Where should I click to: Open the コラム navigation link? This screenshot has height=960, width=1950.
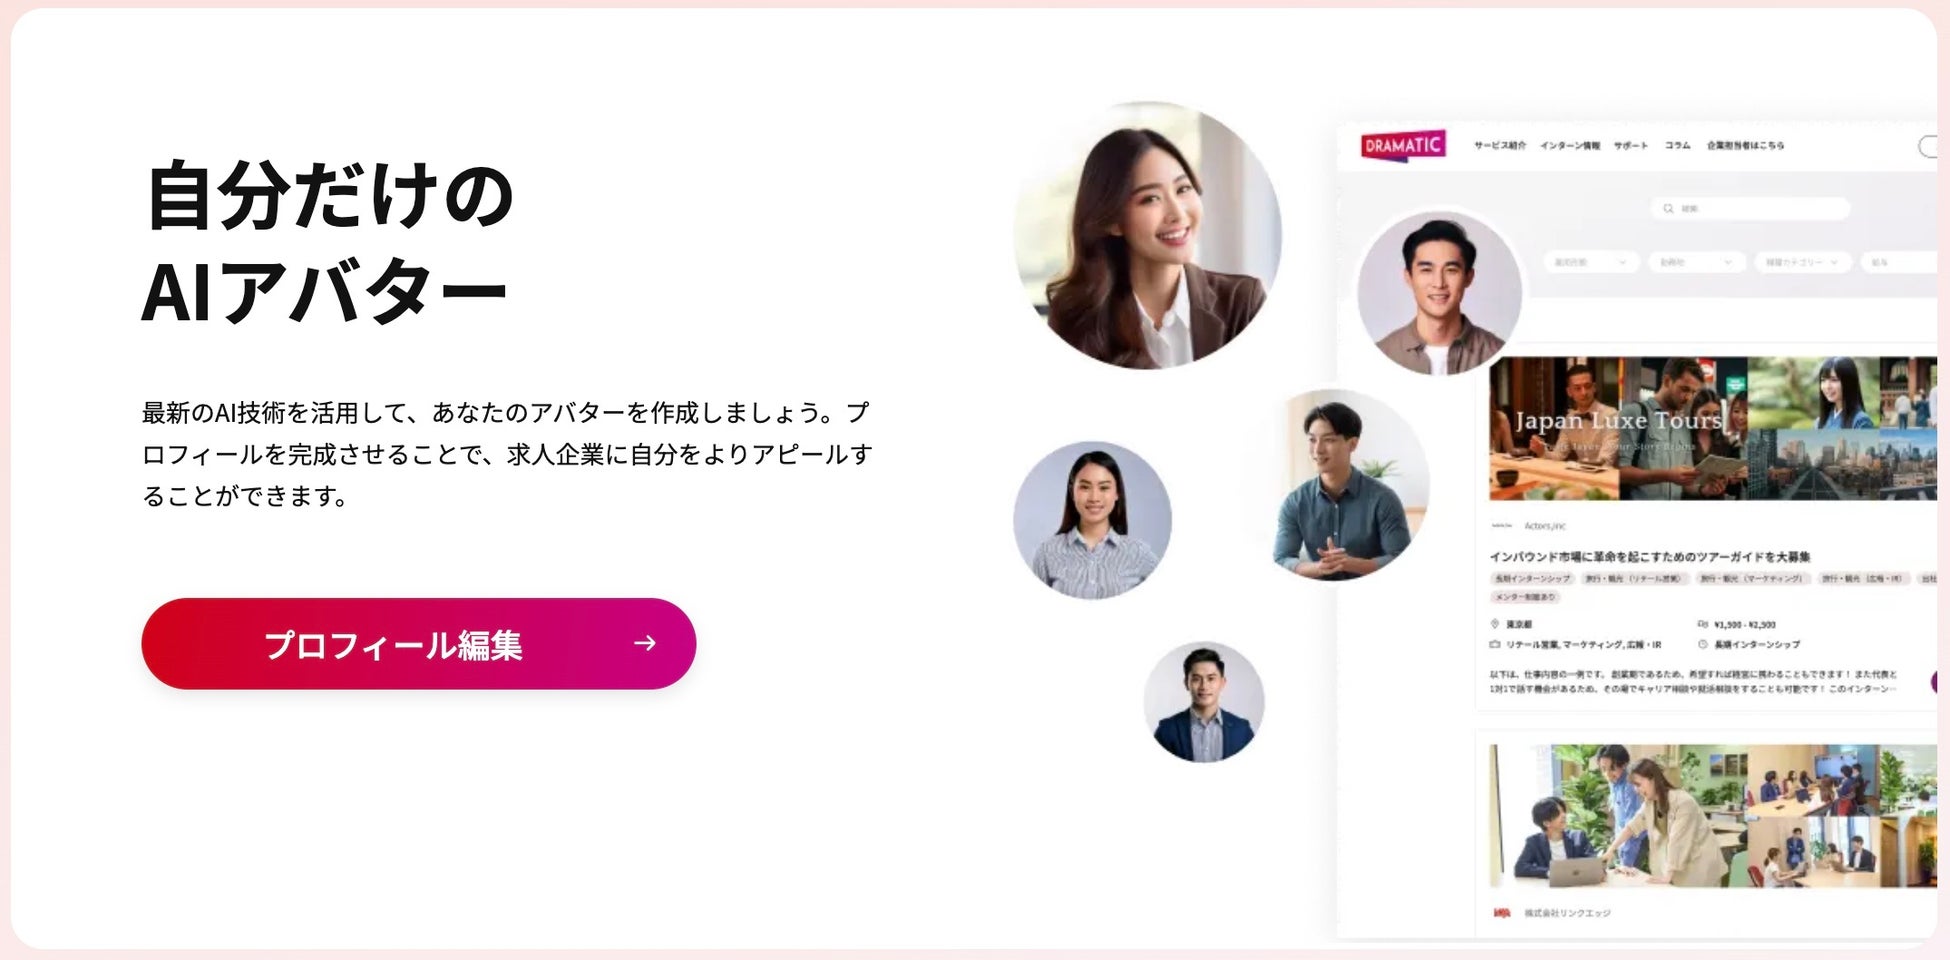[x=1678, y=146]
